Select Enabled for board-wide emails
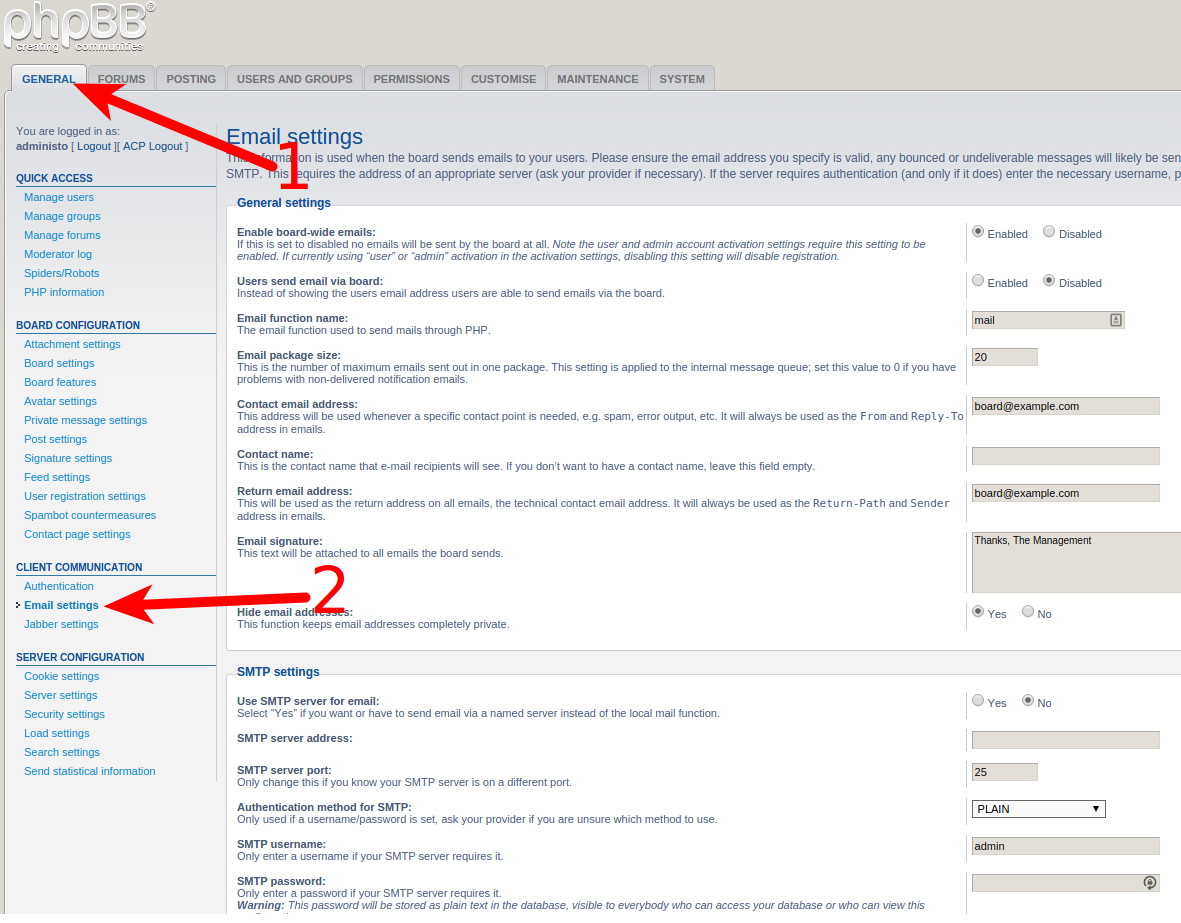This screenshot has width=1181, height=923. [x=978, y=232]
